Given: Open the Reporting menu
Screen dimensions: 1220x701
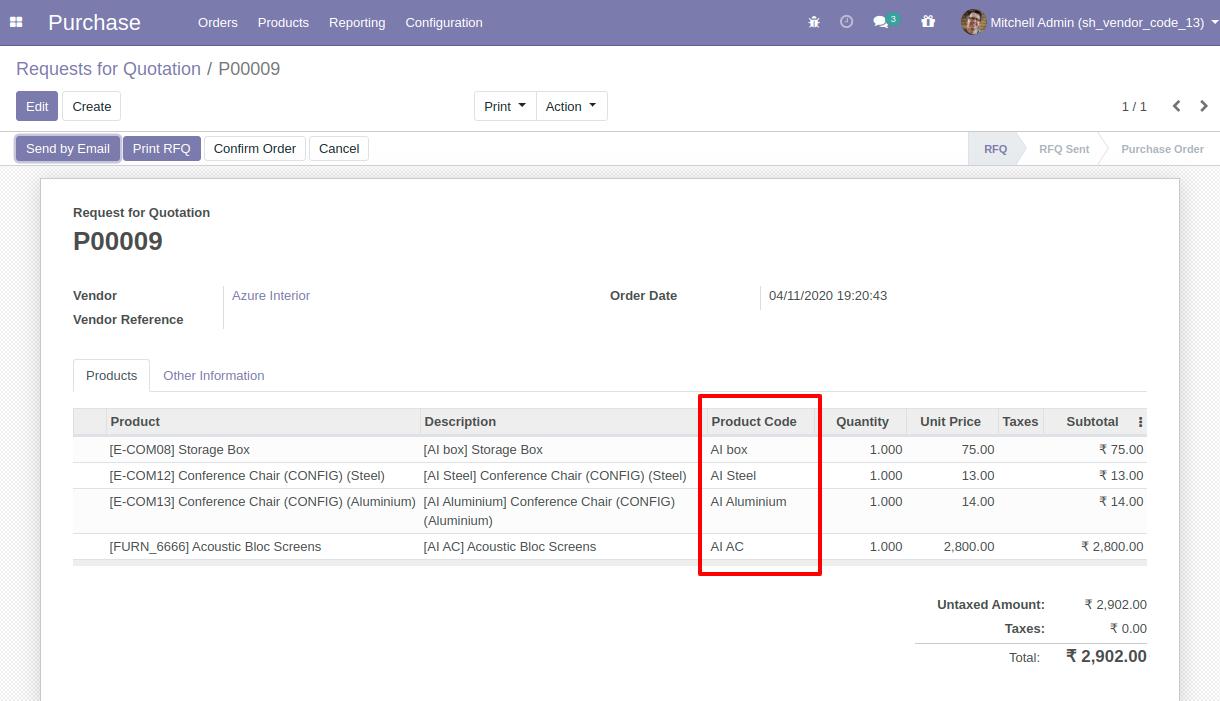Looking at the screenshot, I should click(357, 22).
